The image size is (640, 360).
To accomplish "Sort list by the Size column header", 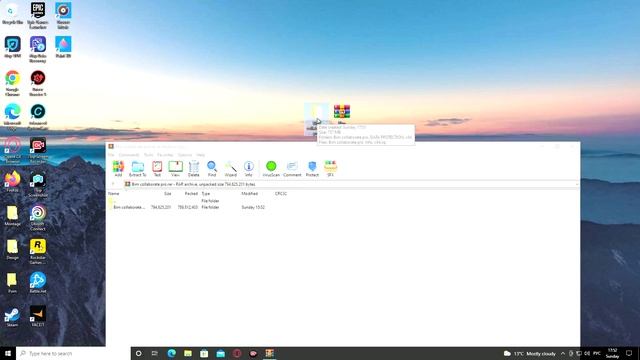I will click(x=168, y=193).
